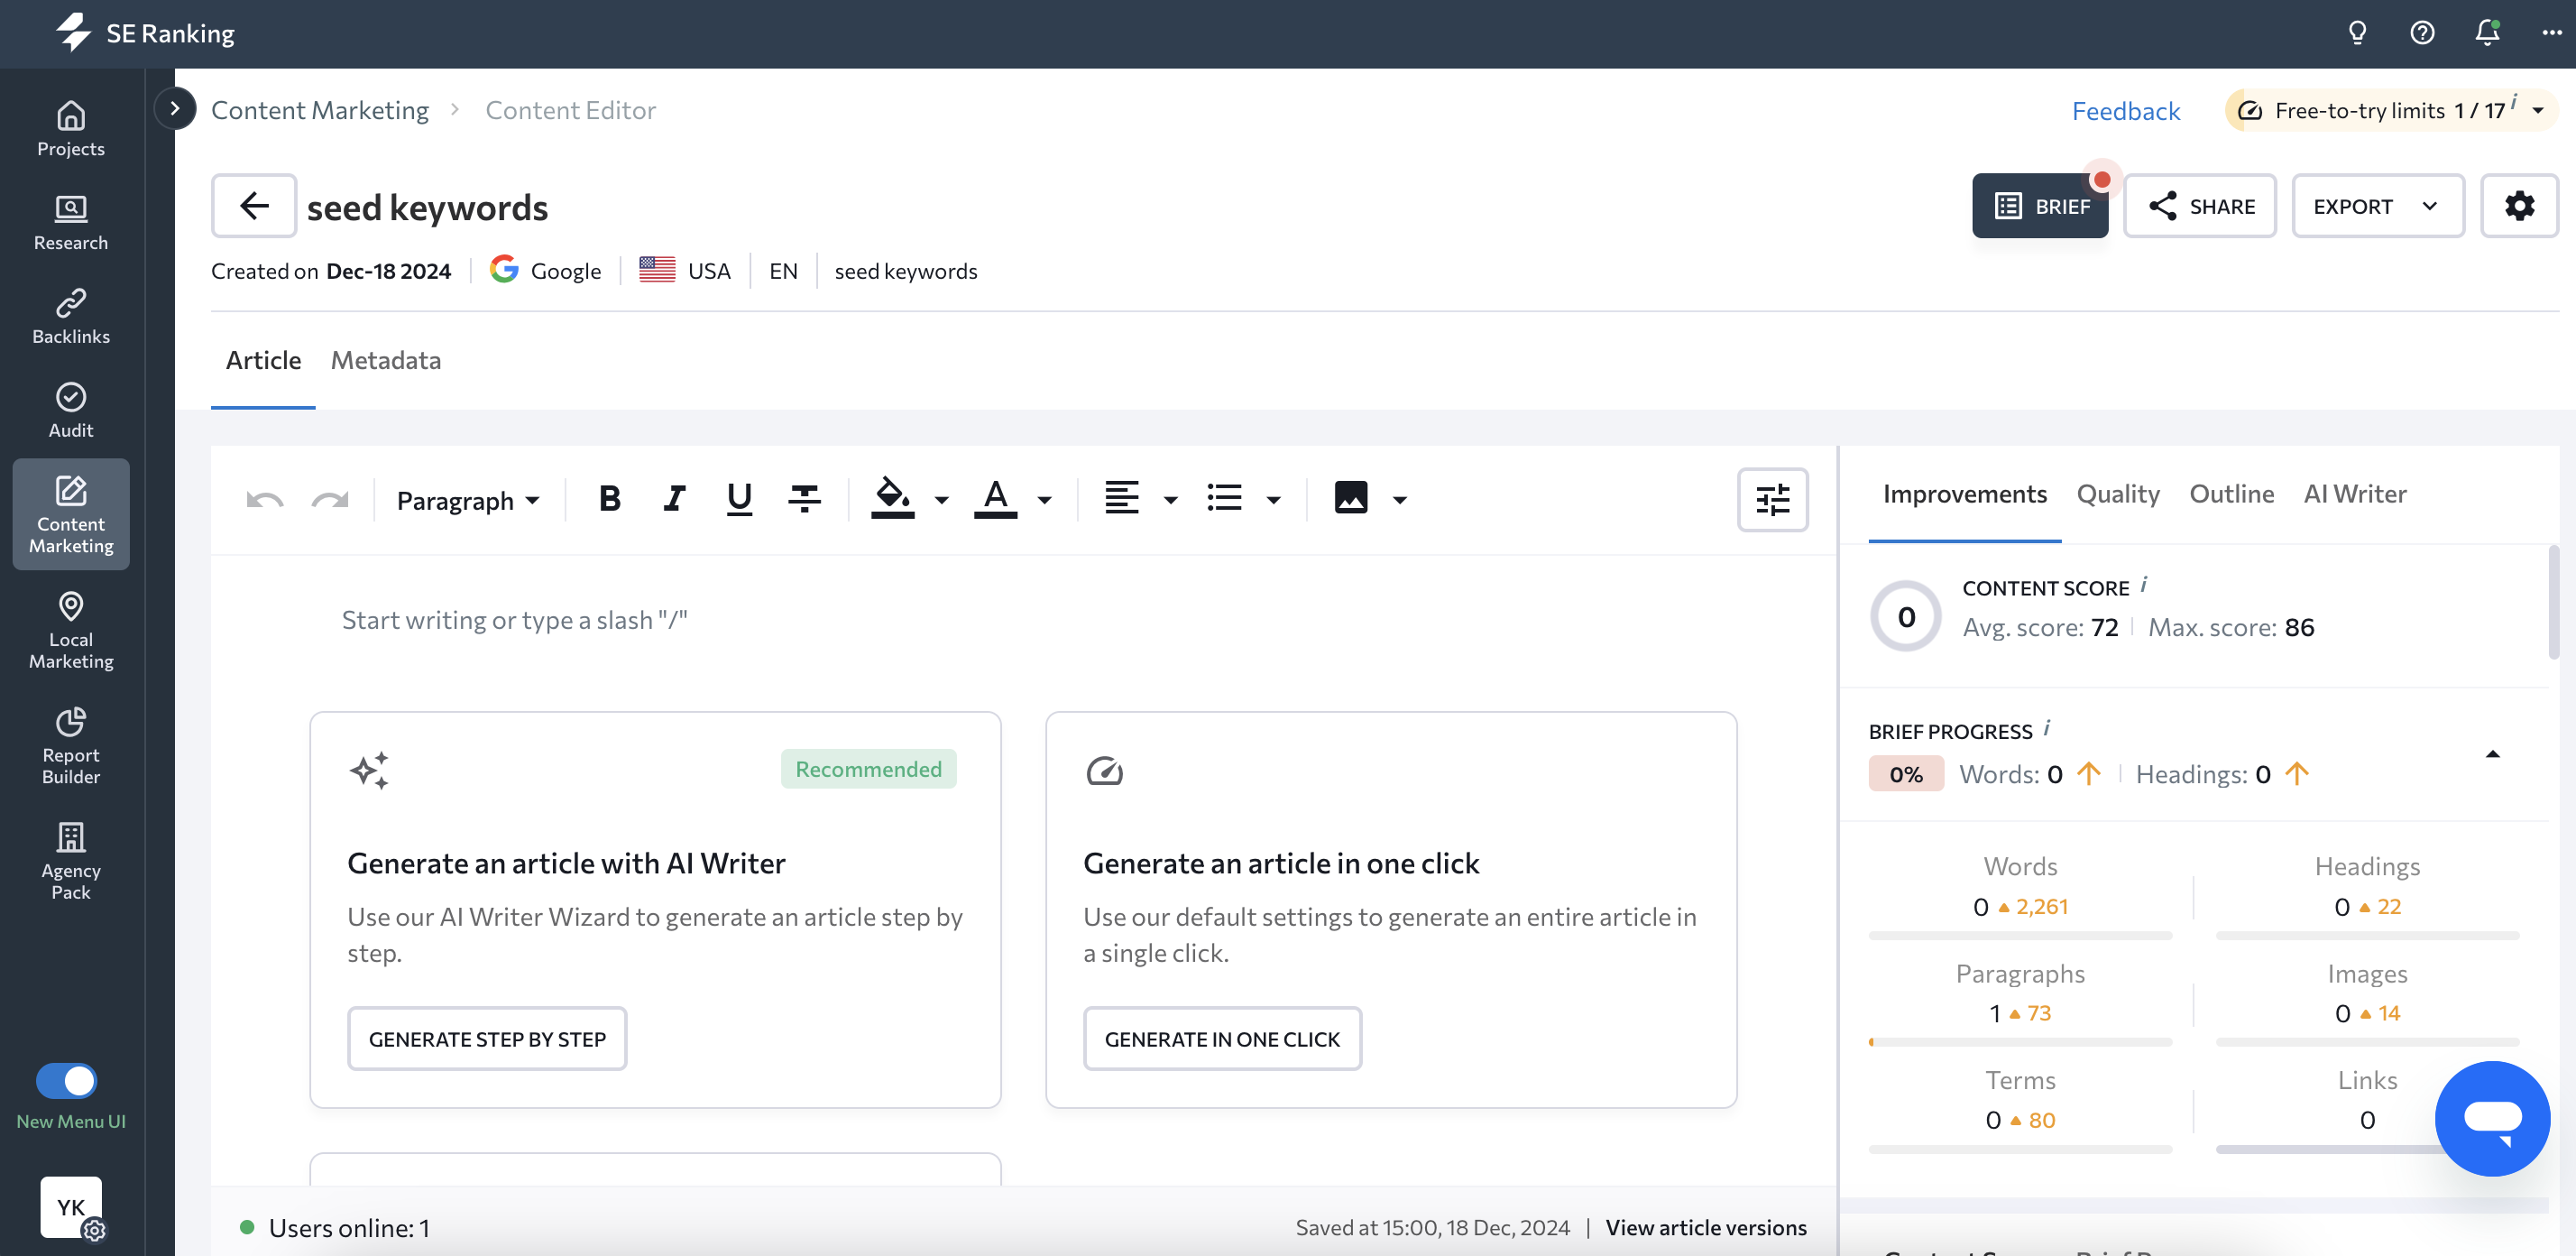Expand the Free-to-try limits dropdown
The height and width of the screenshot is (1256, 2576).
2538,110
